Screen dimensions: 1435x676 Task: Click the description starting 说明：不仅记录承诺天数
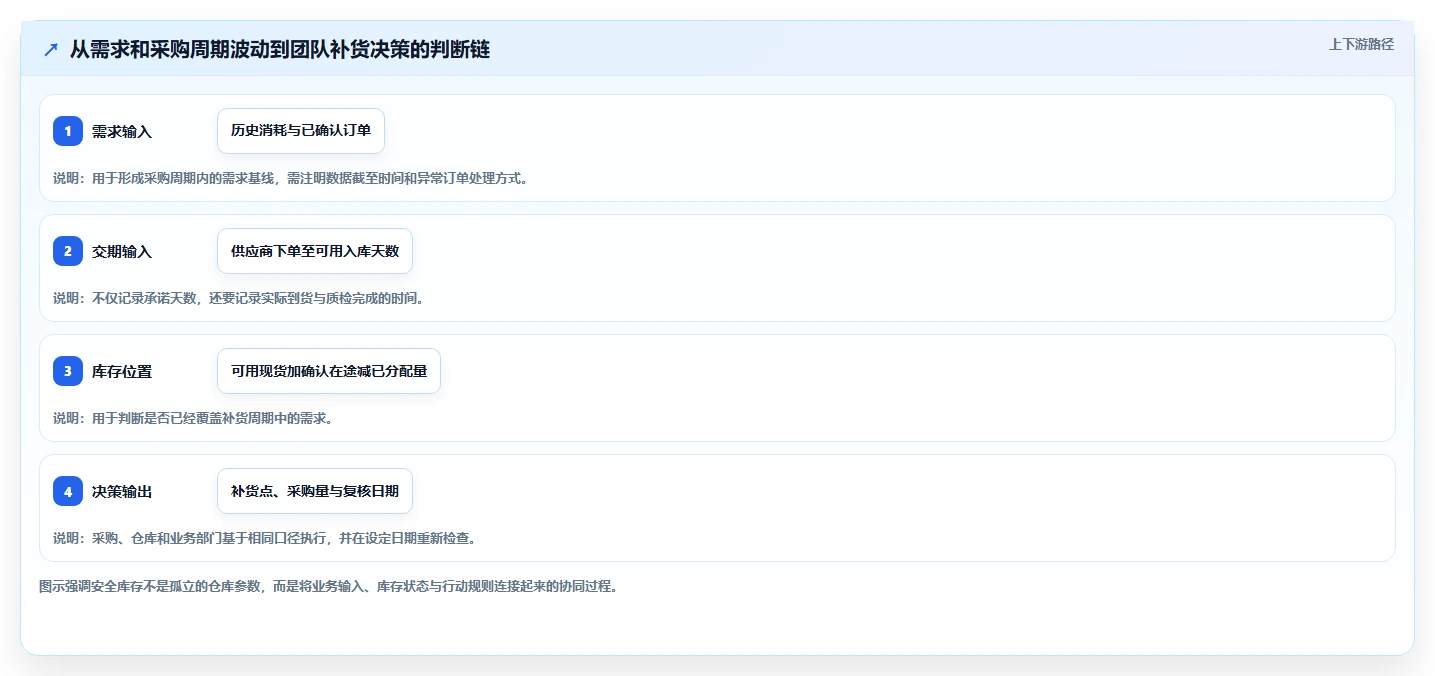(239, 298)
